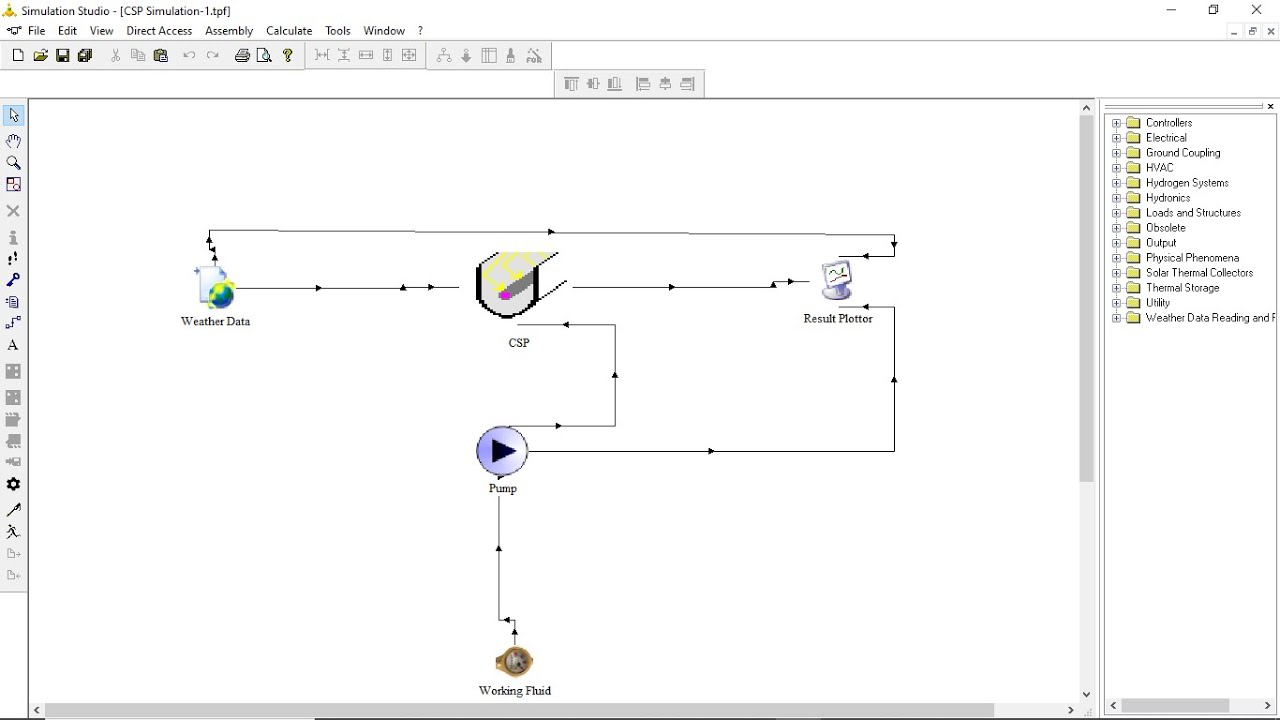
Task: Click the Open file folder icon
Action: pyautogui.click(x=40, y=56)
